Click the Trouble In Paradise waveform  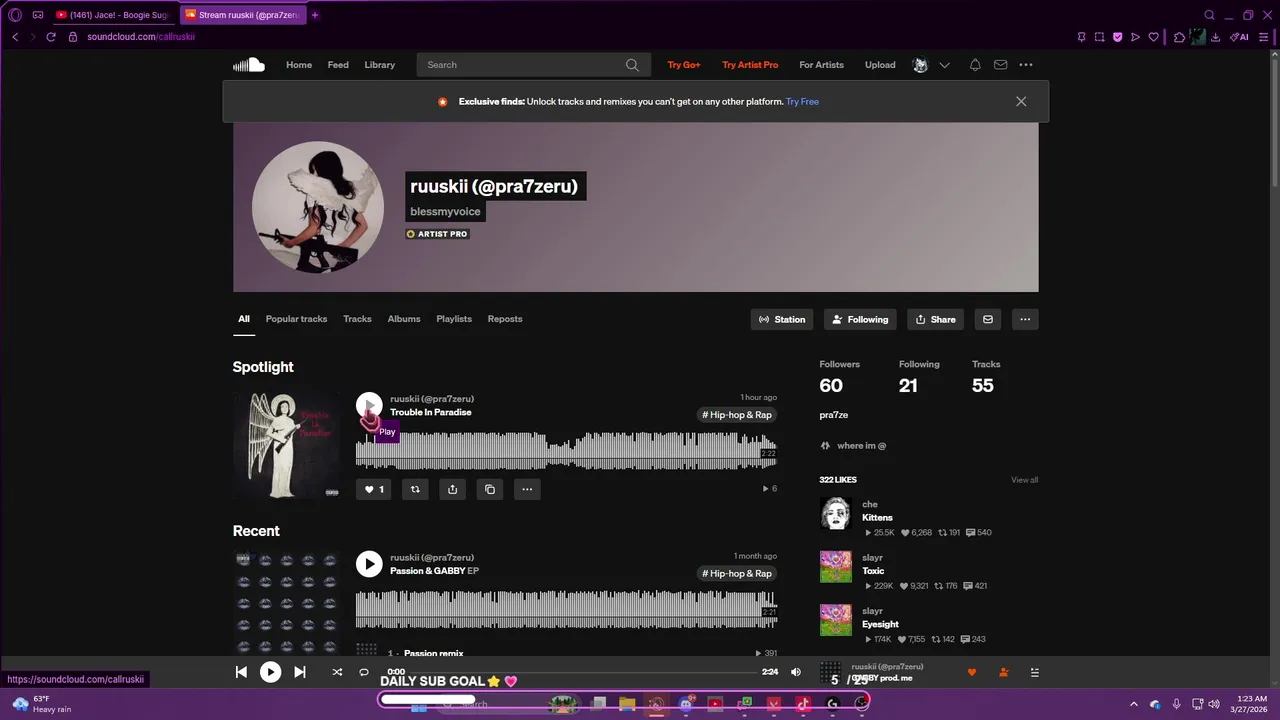click(566, 449)
